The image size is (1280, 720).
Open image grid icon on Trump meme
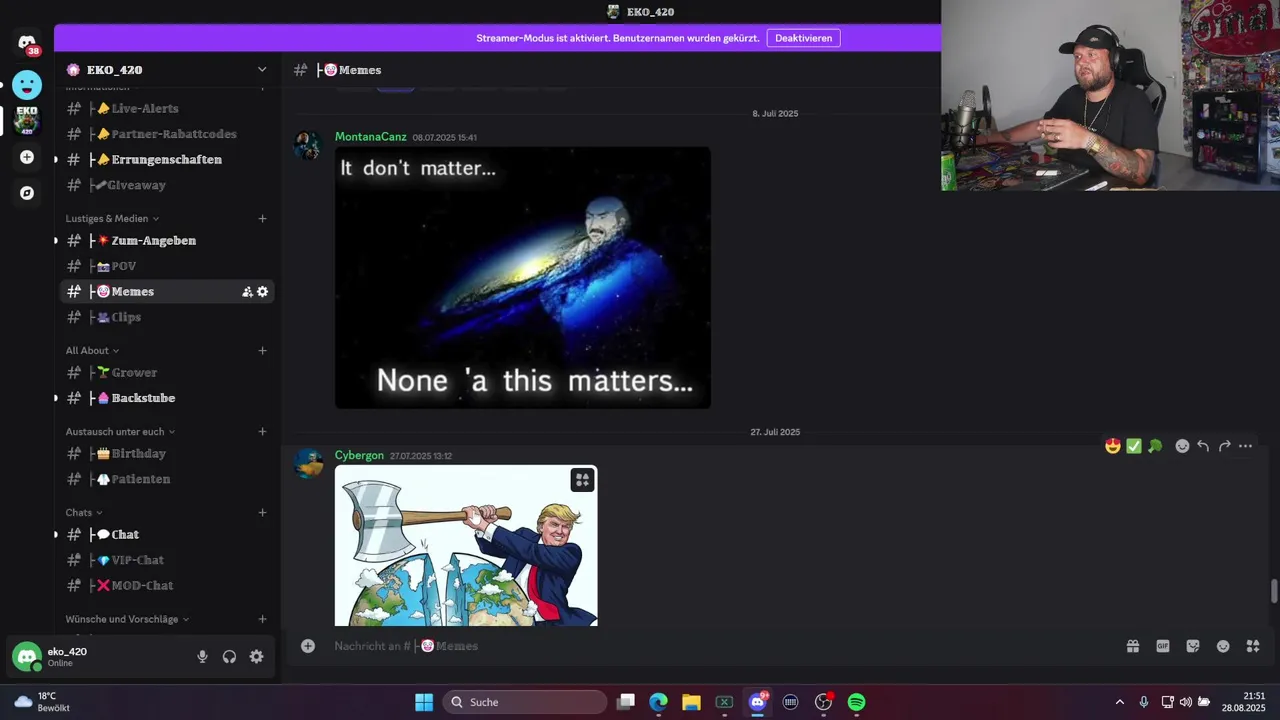pos(582,480)
